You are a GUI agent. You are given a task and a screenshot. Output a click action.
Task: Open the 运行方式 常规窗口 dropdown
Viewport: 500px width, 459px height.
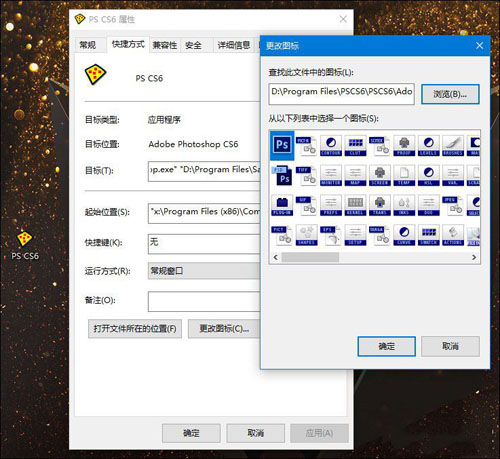pos(204,271)
